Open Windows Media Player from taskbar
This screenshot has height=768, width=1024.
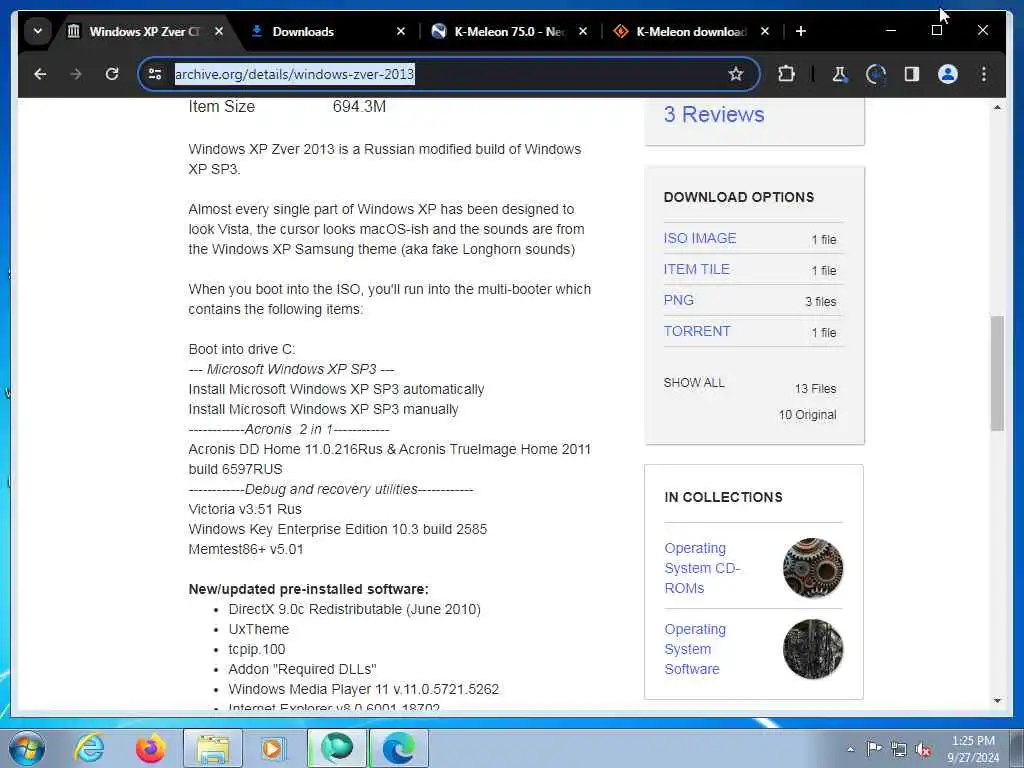(x=272, y=748)
